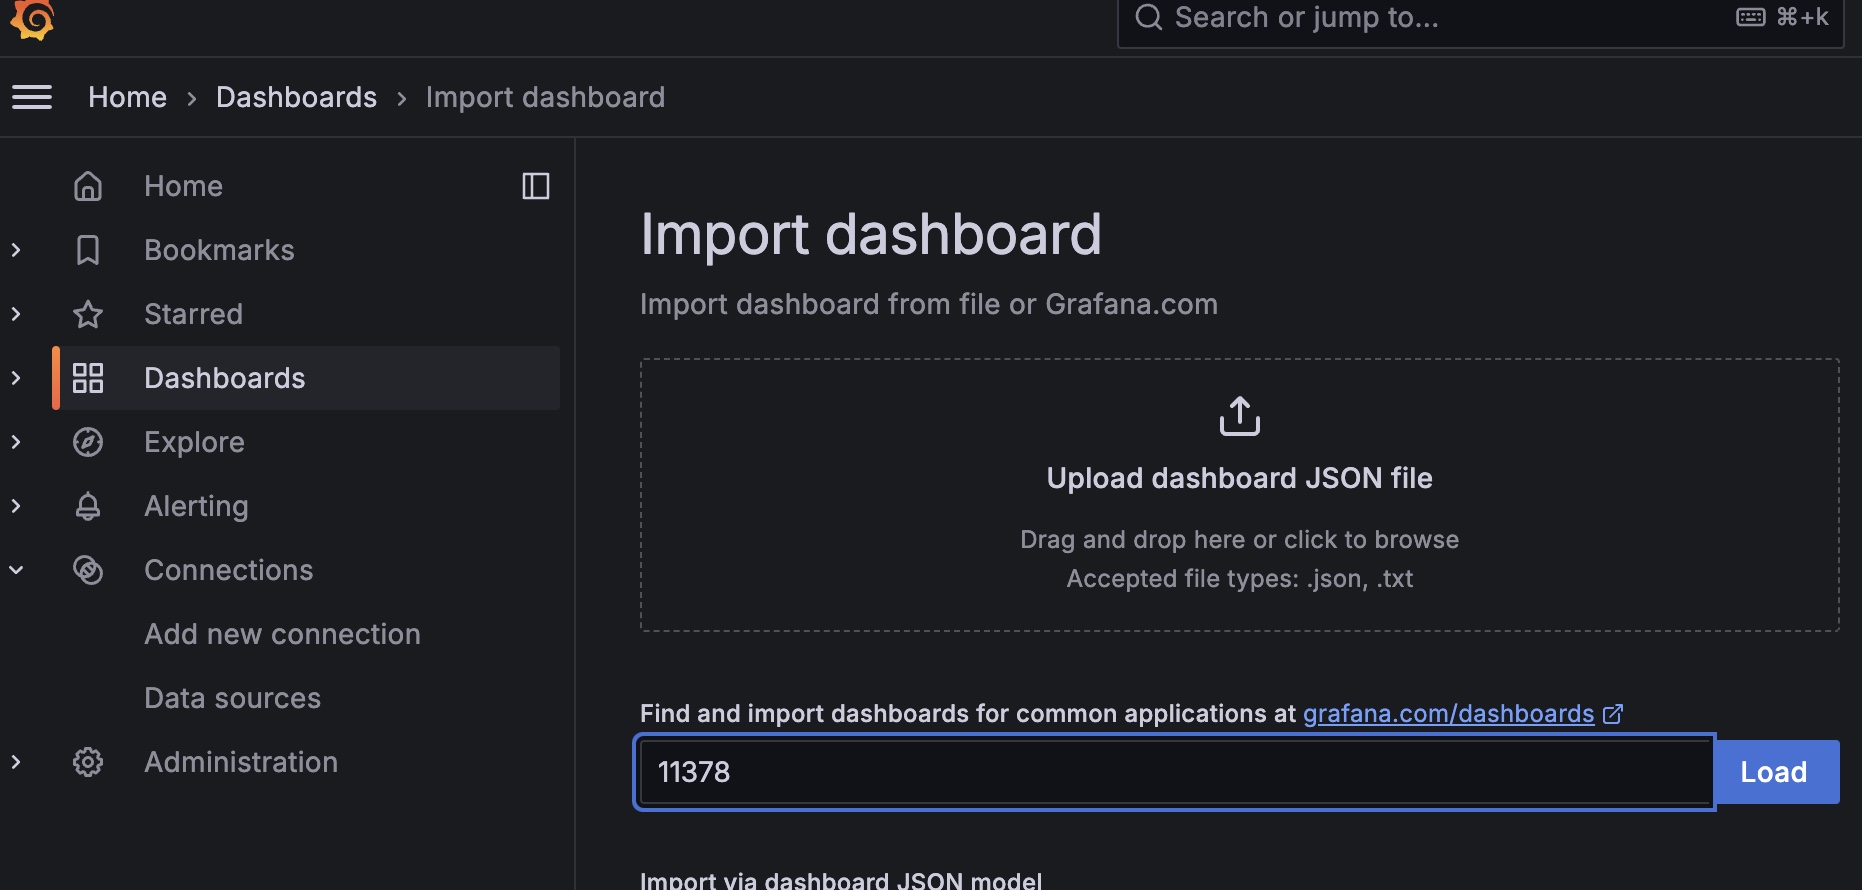Open Bookmarks in the sidebar menu
1862x890 pixels.
(x=219, y=250)
